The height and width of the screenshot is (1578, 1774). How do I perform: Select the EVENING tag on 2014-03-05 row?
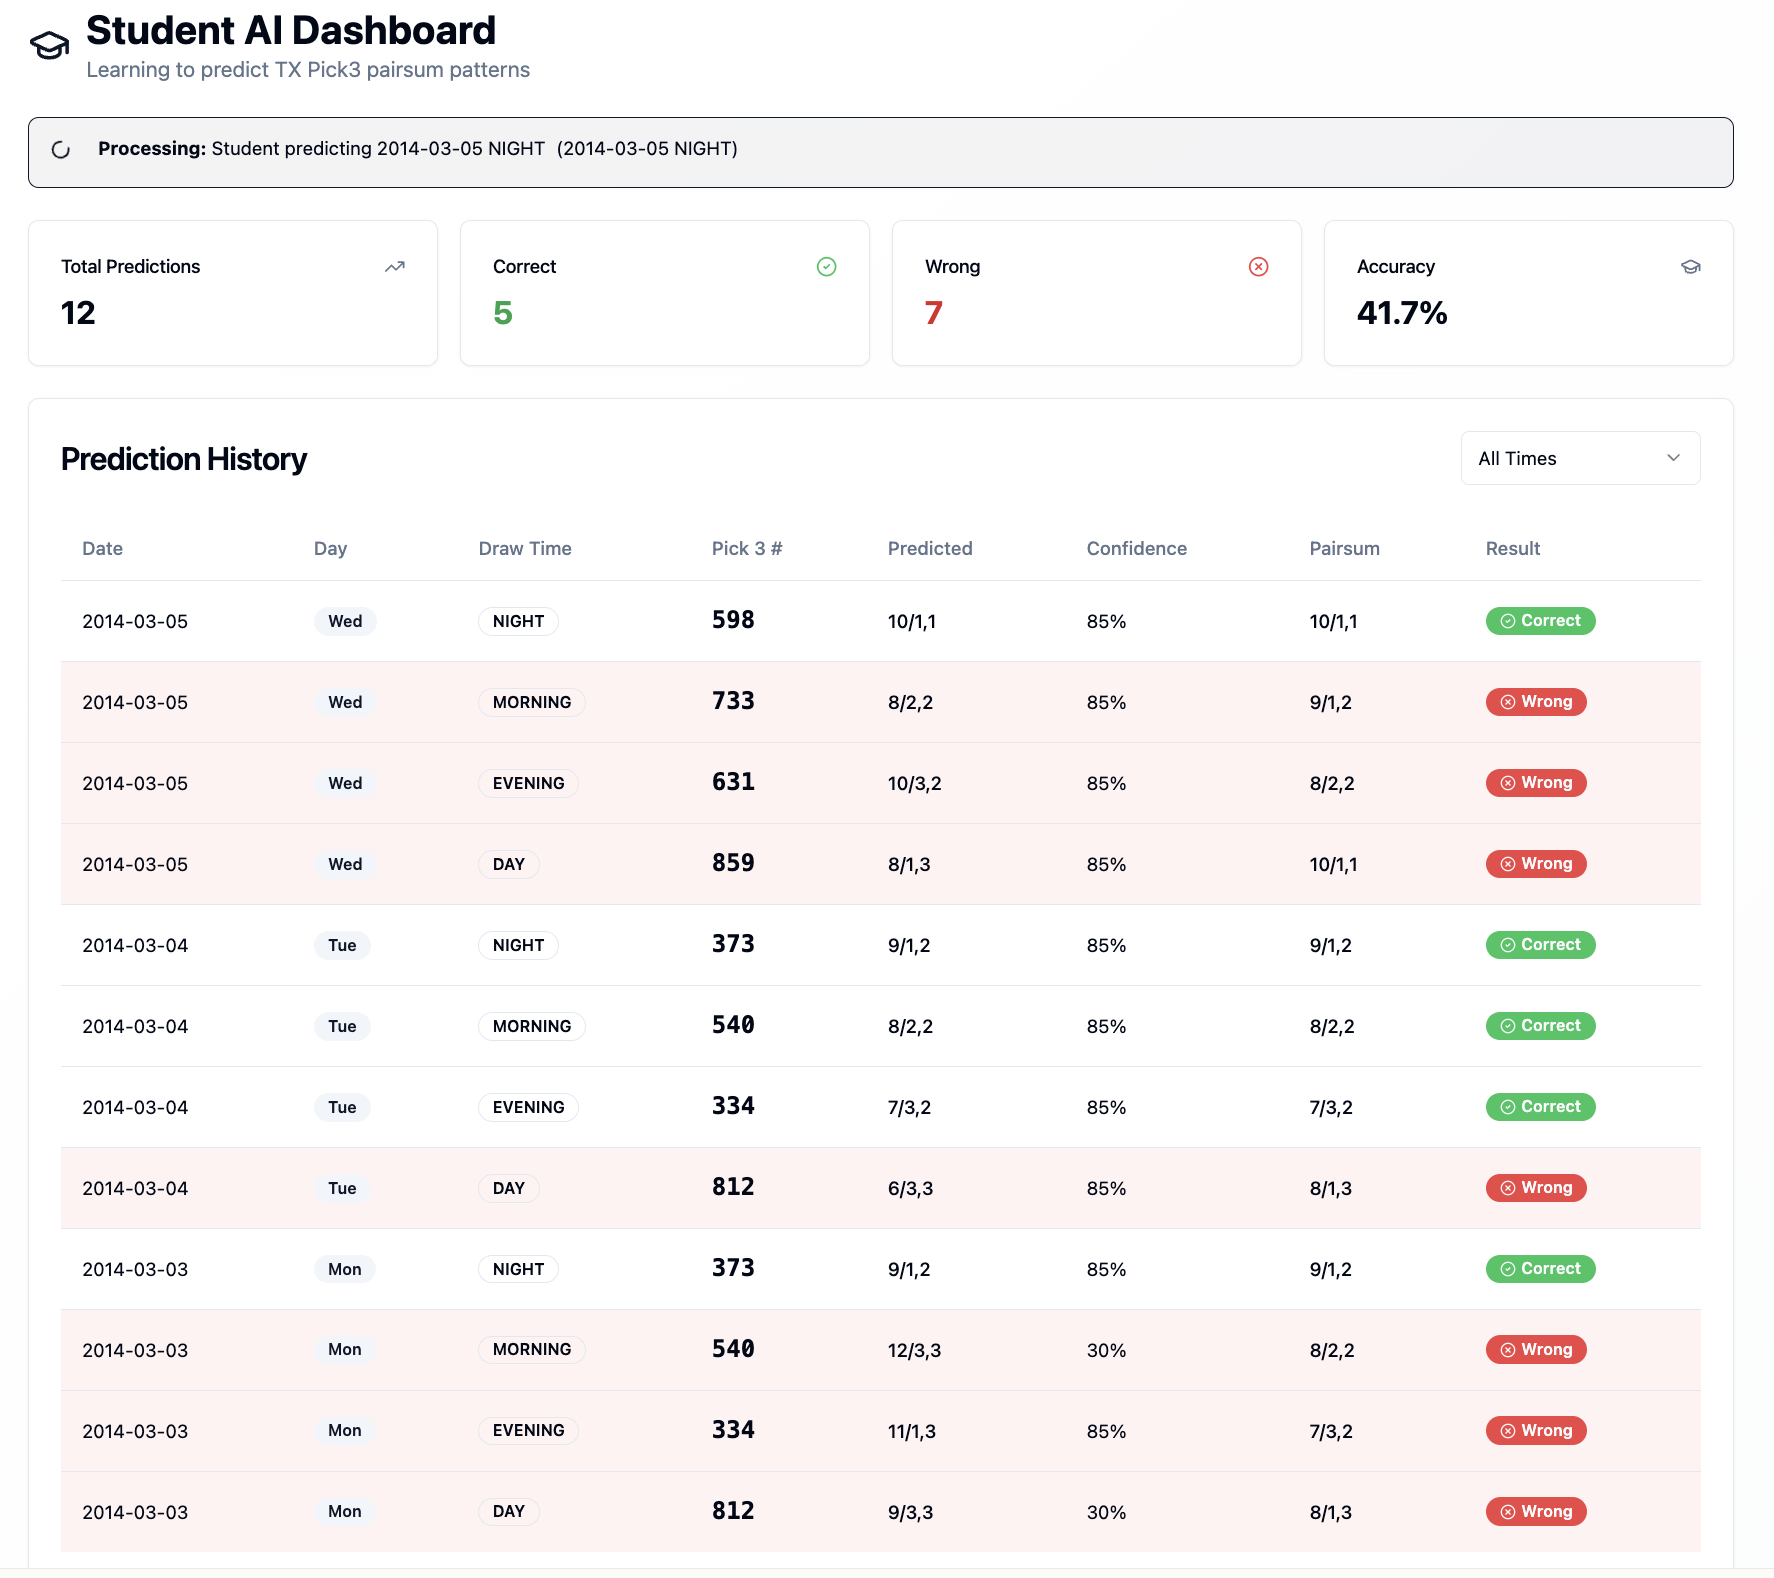[x=528, y=783]
